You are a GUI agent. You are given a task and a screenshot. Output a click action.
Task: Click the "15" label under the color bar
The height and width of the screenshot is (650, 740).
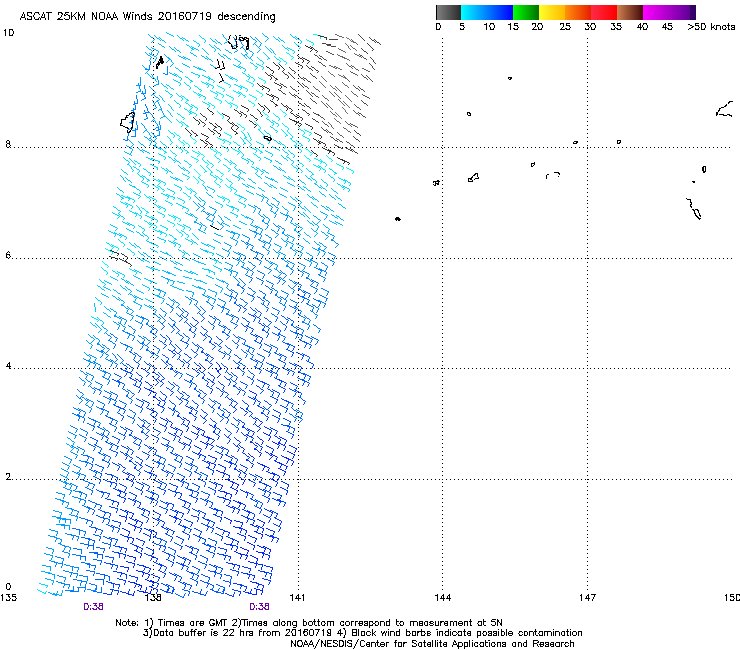pos(513,27)
